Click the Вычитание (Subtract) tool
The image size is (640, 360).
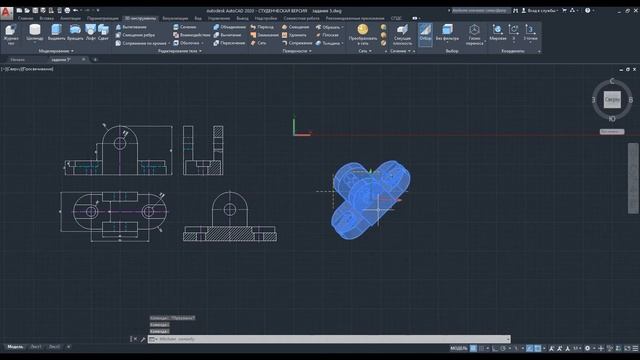(227, 35)
